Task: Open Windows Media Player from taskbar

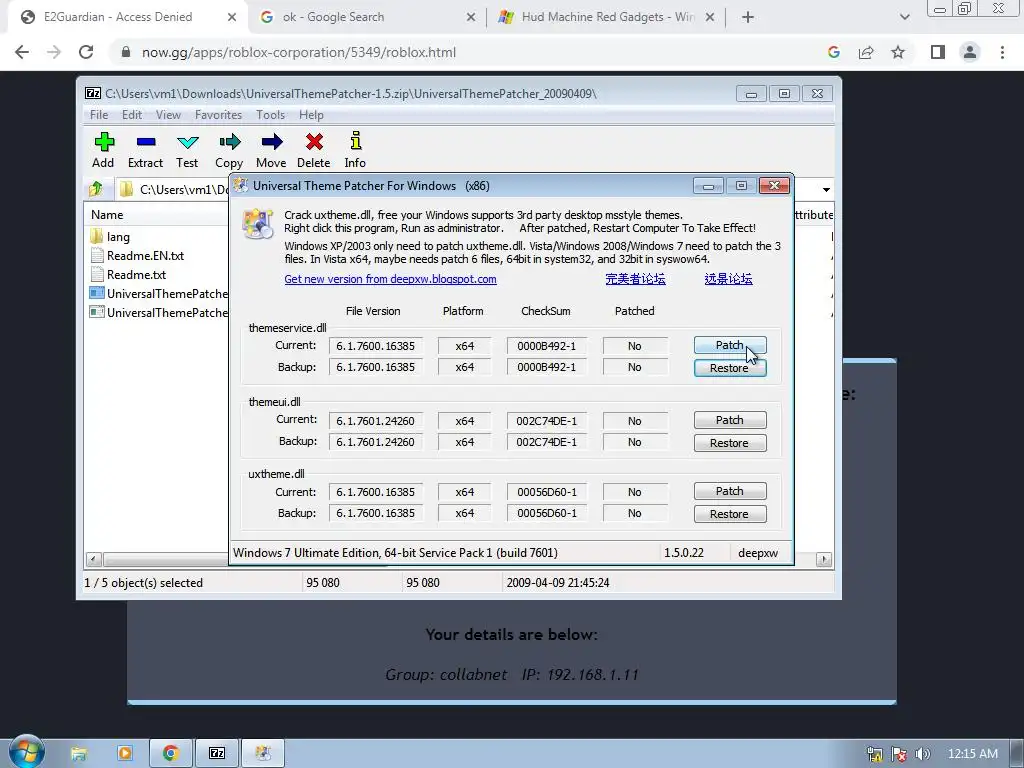Action: click(125, 754)
